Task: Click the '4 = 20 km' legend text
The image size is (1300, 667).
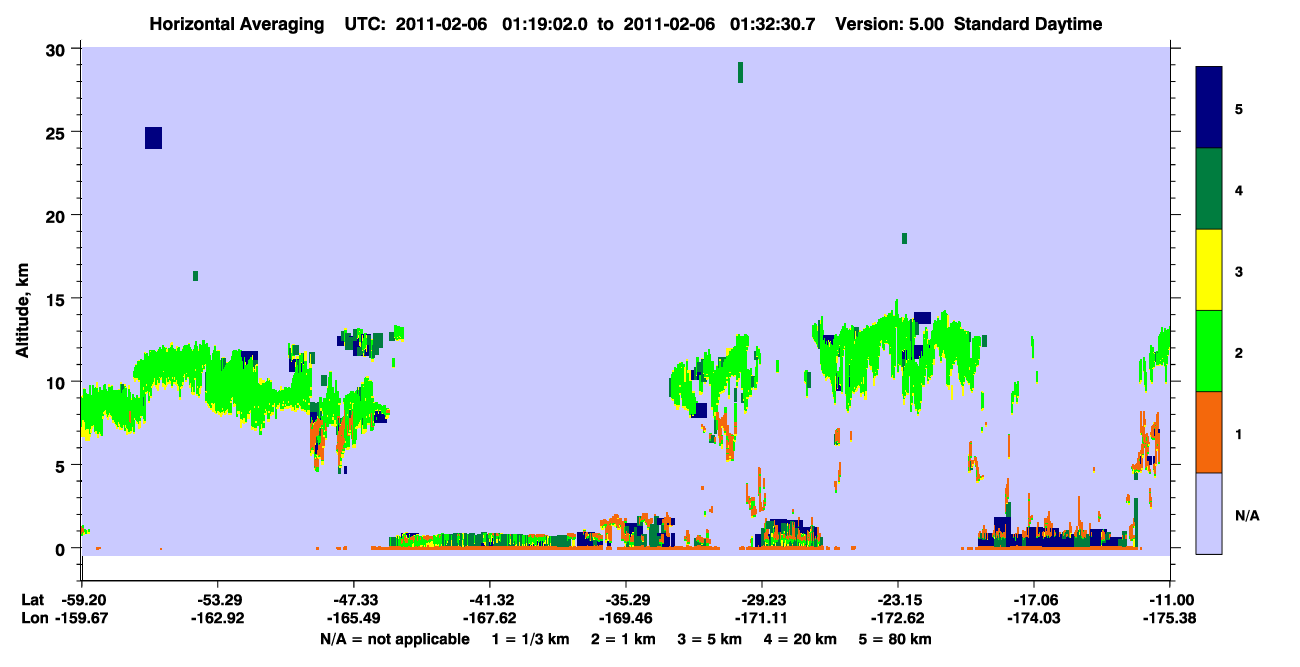Action: [x=802, y=639]
